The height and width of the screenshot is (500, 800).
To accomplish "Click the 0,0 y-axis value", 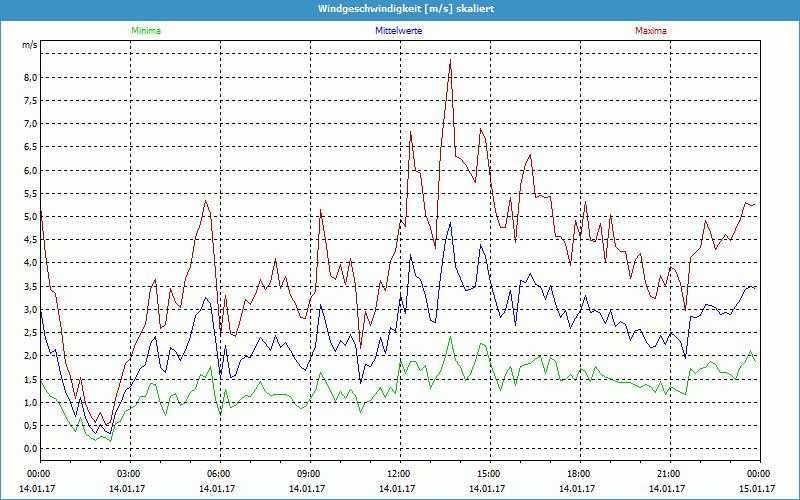I will (31, 448).
